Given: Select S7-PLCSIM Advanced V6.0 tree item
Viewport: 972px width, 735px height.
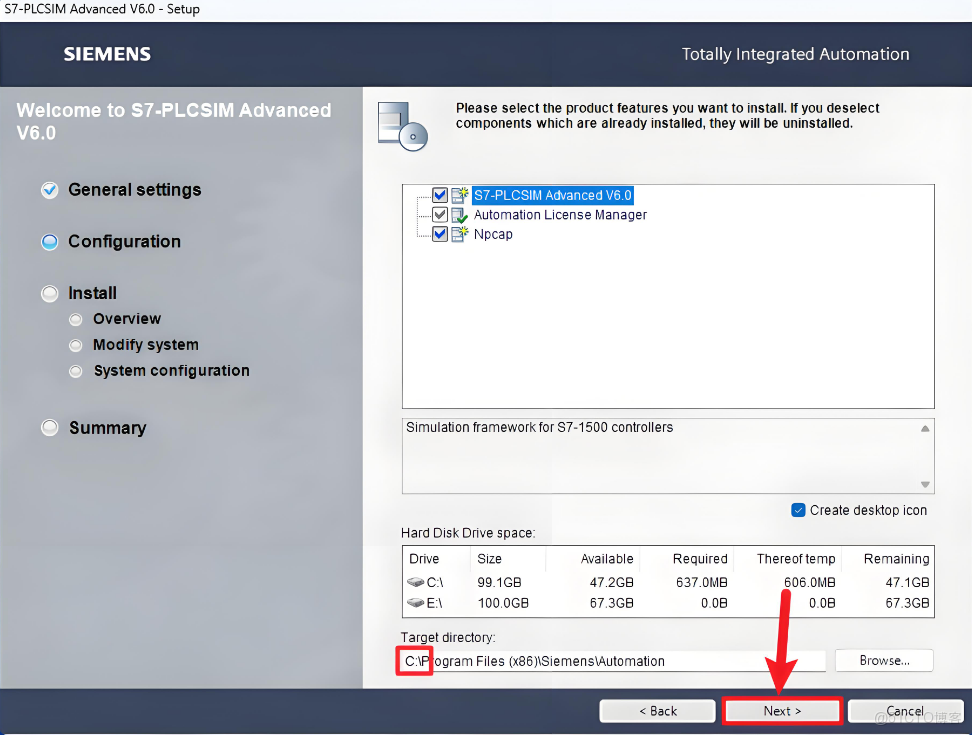Looking at the screenshot, I should [x=552, y=195].
